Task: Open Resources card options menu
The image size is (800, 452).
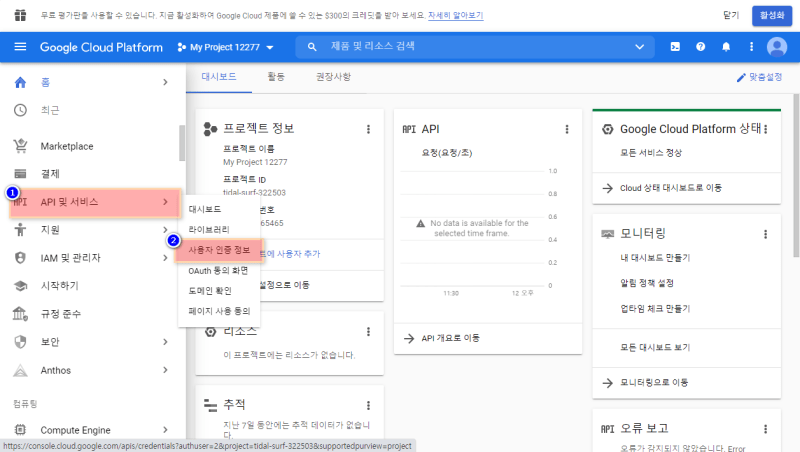Action: (x=368, y=332)
